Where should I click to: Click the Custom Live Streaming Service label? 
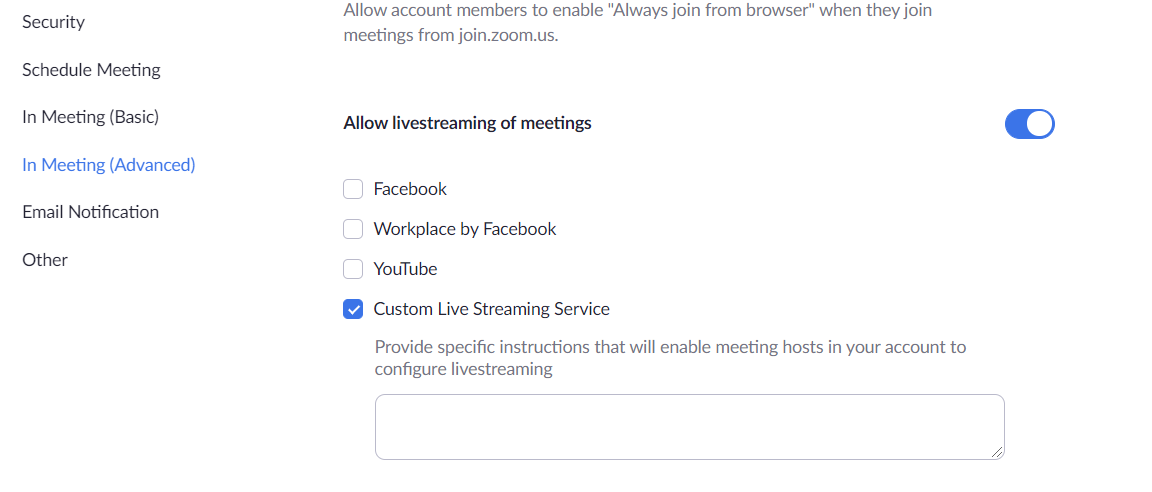(x=492, y=309)
